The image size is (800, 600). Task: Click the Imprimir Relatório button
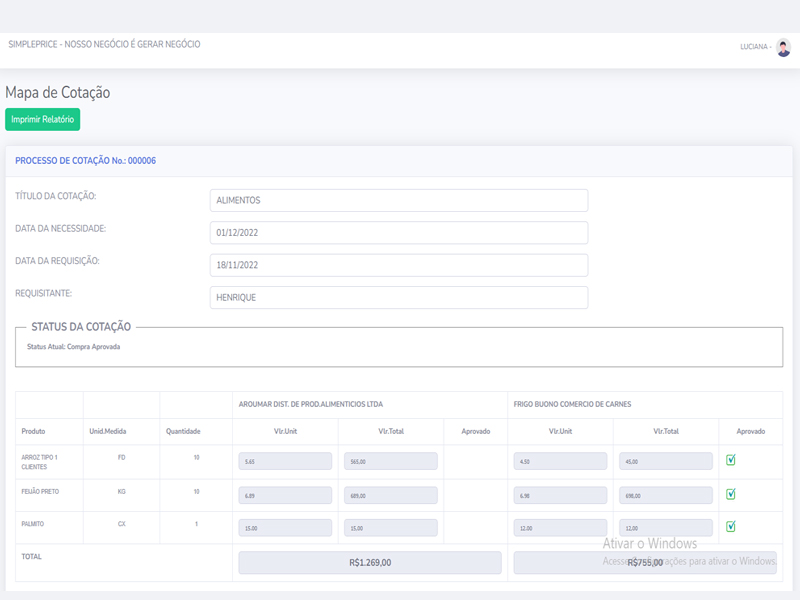coord(42,119)
